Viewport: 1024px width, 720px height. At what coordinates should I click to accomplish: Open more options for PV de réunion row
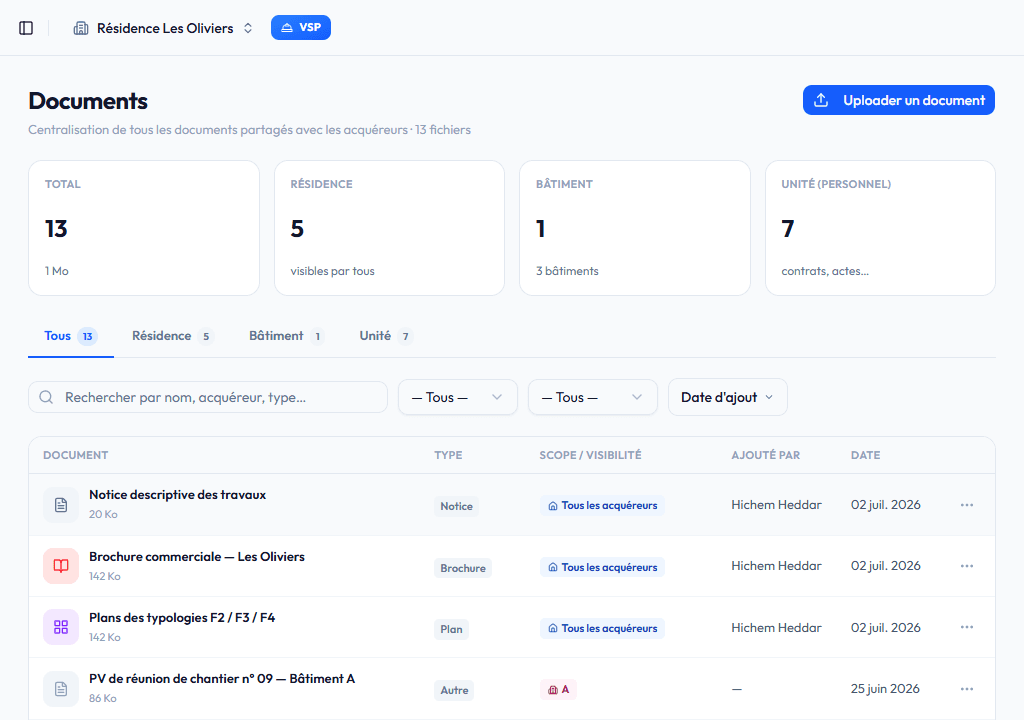[967, 689]
